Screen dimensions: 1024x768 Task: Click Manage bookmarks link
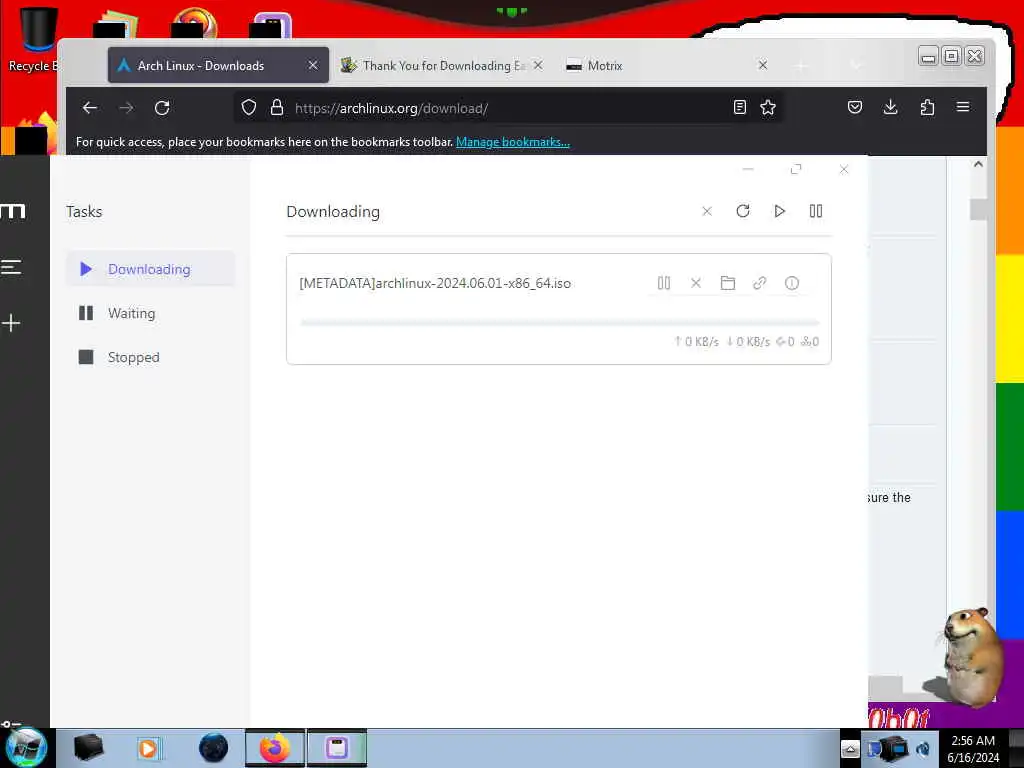[513, 142]
